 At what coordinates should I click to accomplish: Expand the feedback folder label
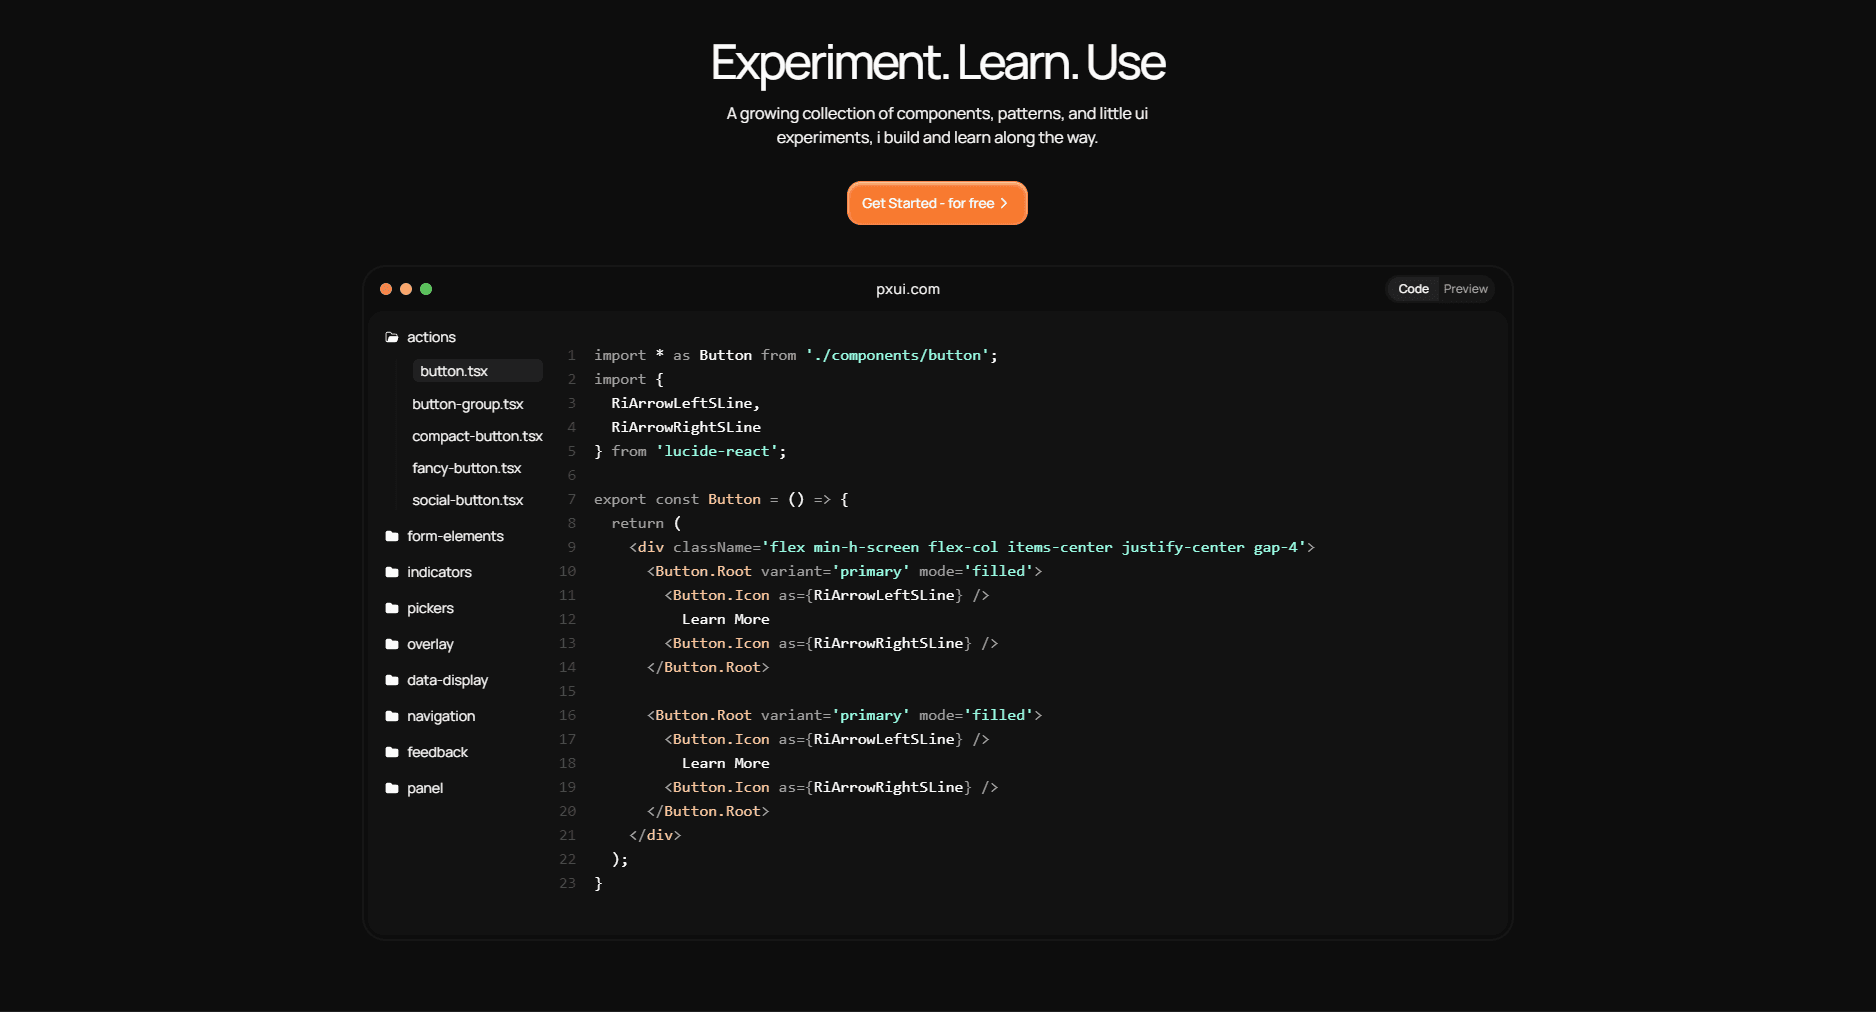pyautogui.click(x=437, y=753)
